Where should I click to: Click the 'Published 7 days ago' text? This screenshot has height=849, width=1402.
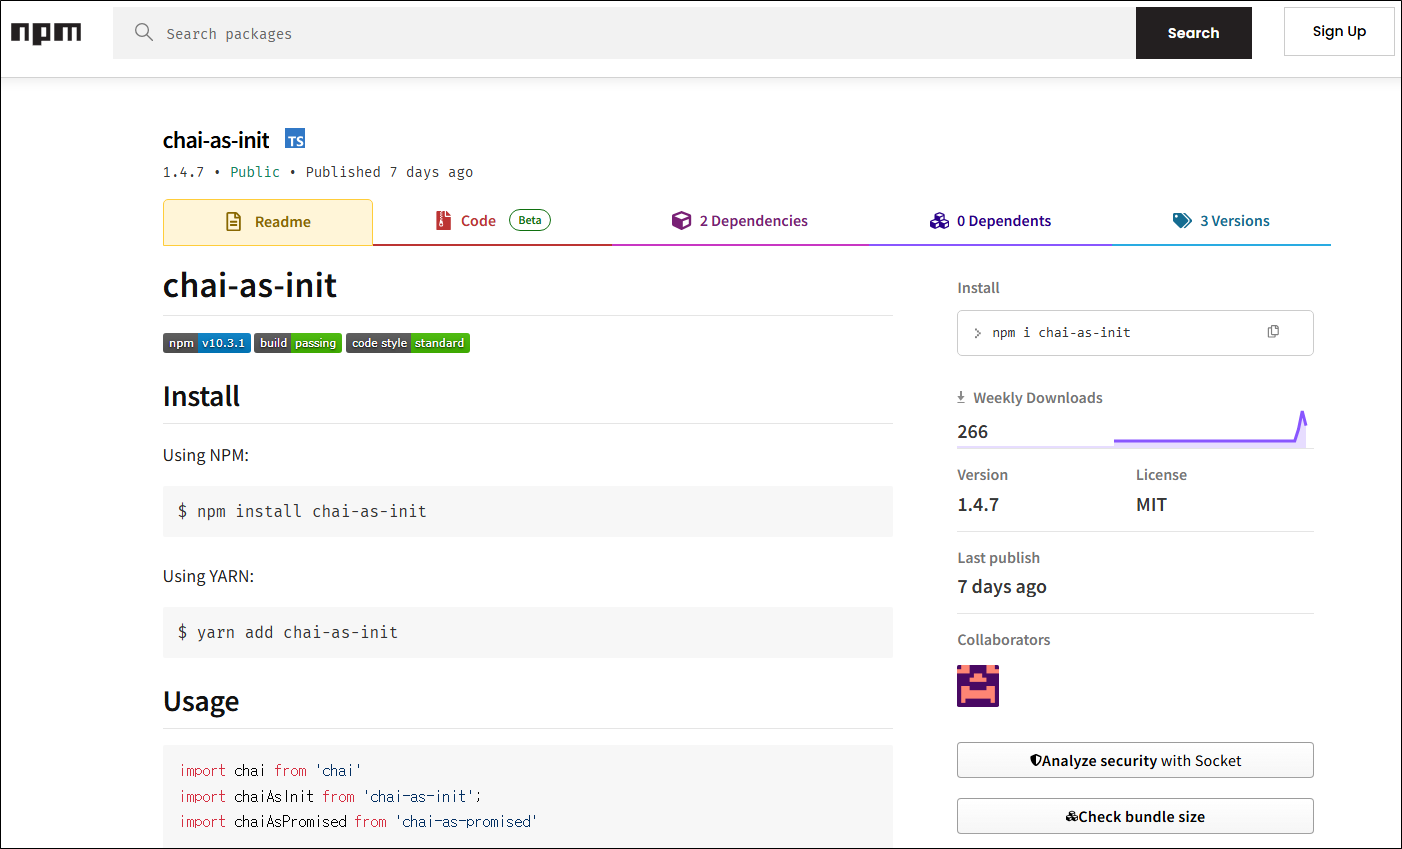389,172
